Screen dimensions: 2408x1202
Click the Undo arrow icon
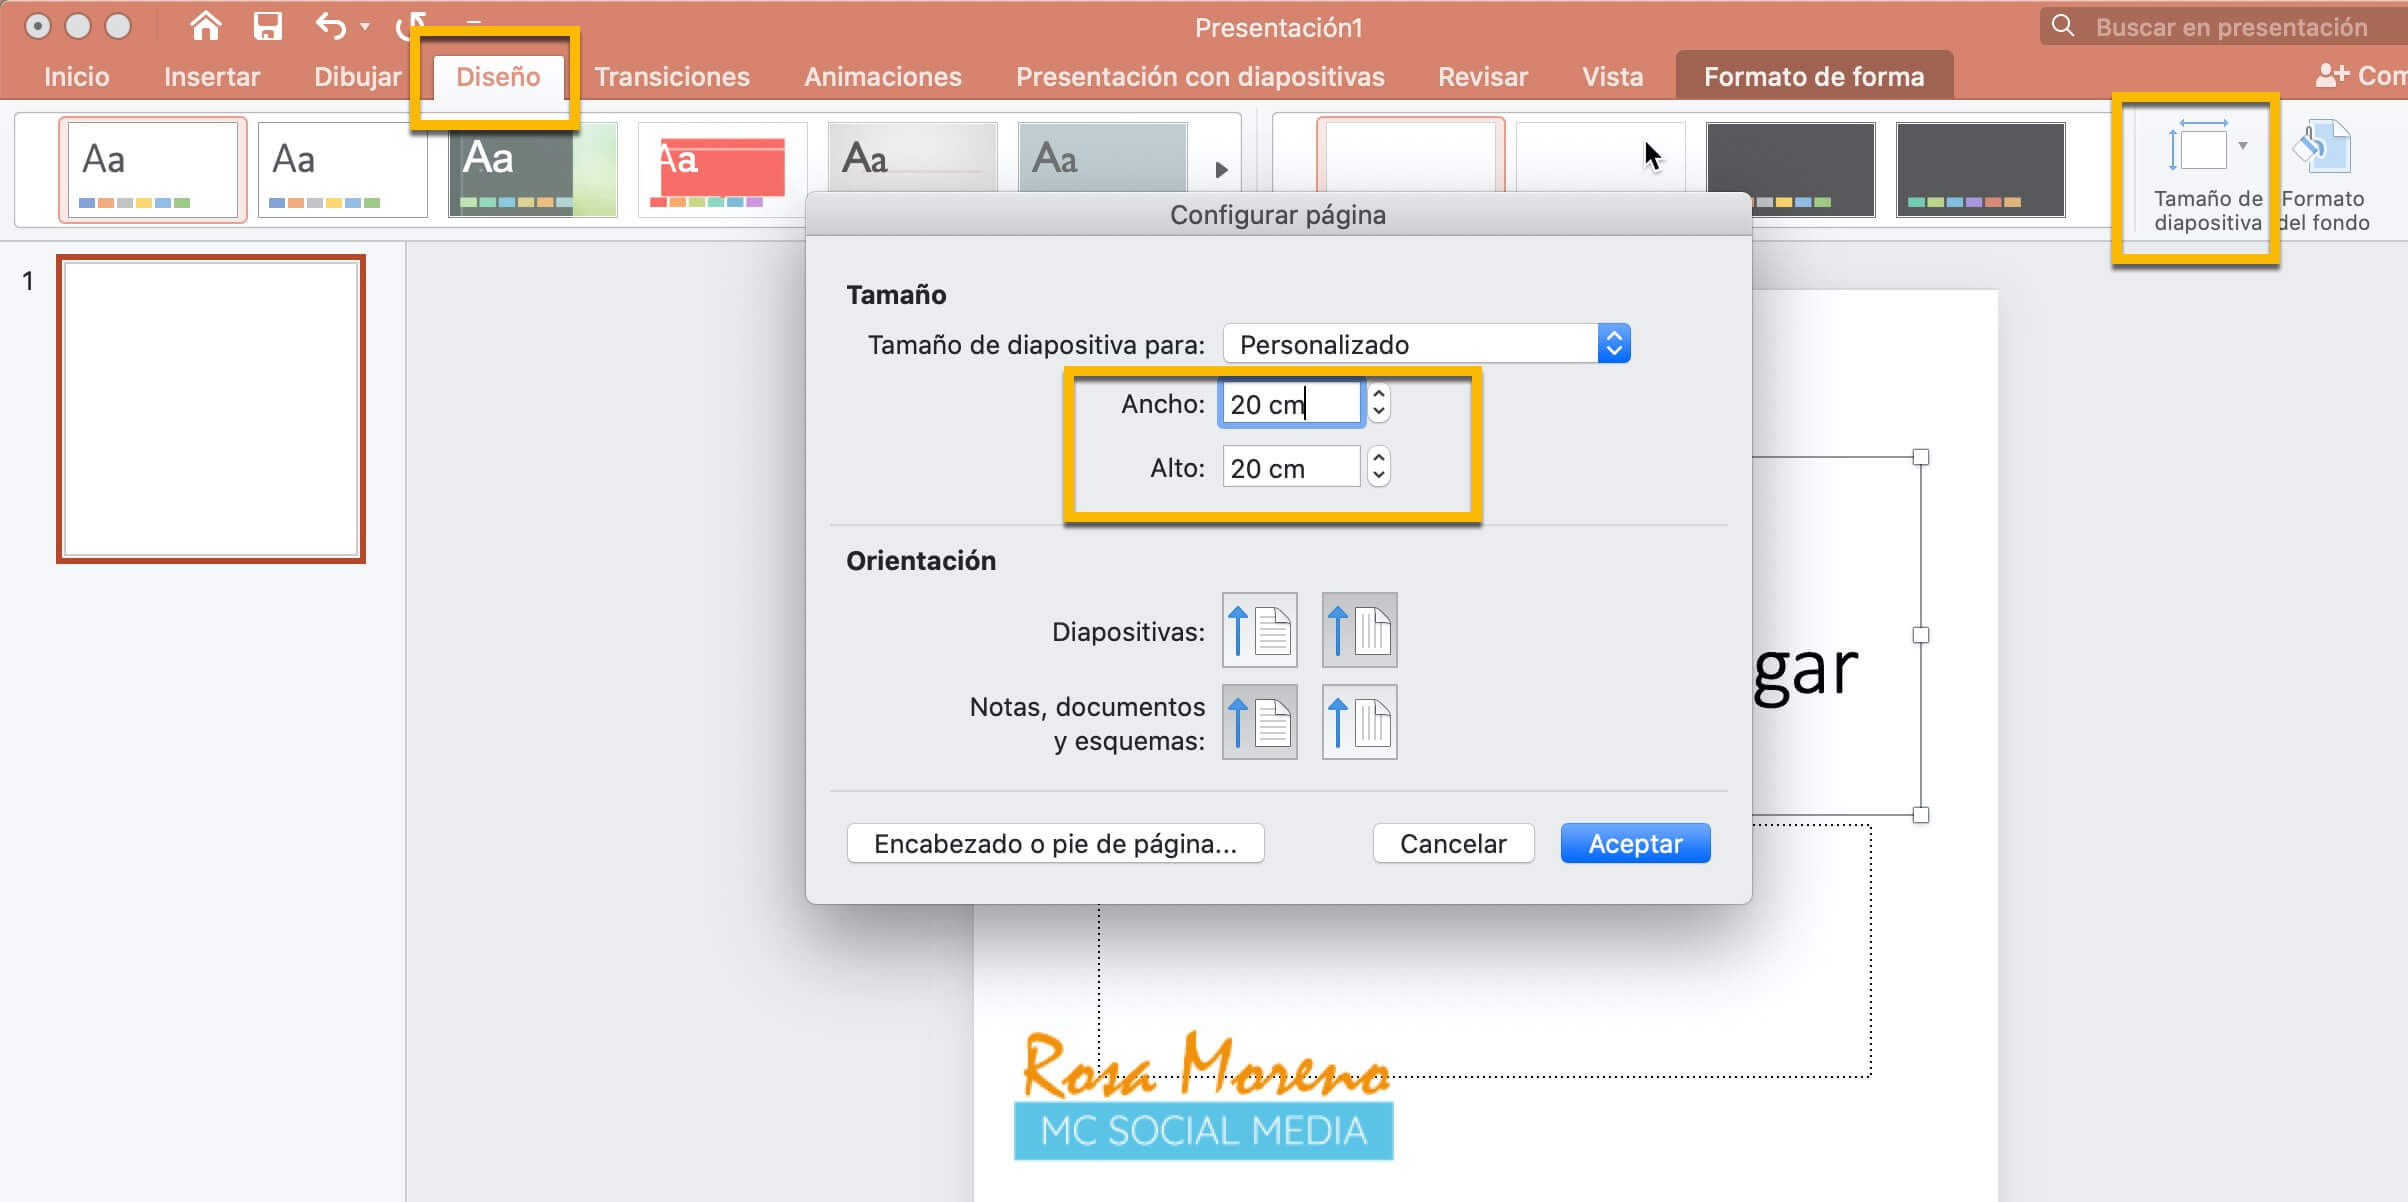330,26
